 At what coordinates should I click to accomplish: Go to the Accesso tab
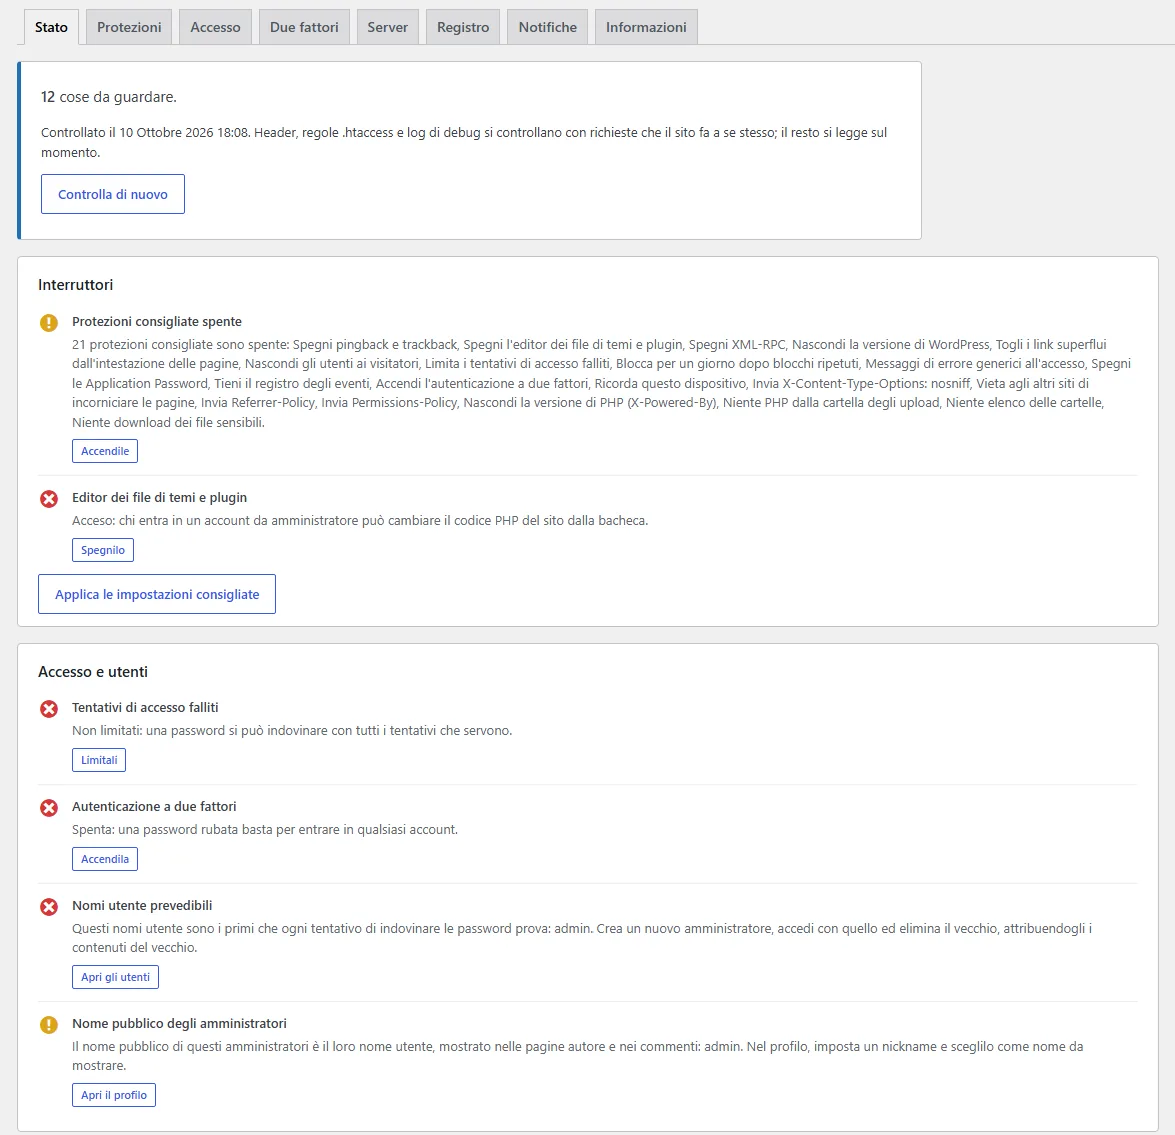click(215, 27)
